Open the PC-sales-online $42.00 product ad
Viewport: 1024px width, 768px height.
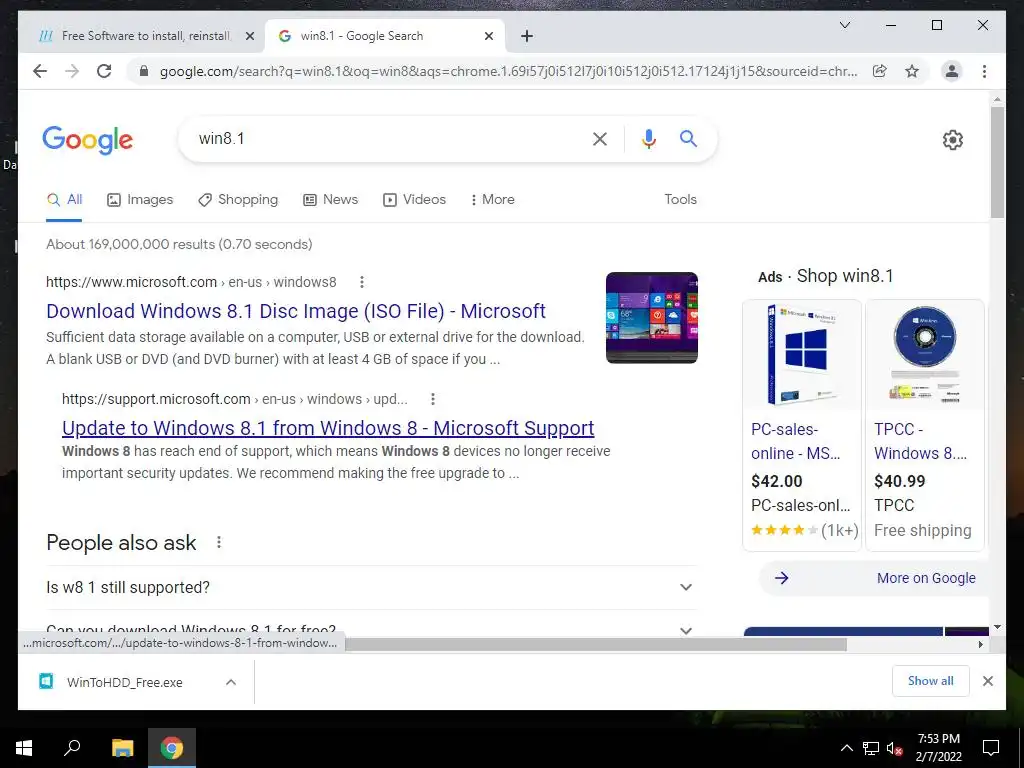(x=802, y=425)
